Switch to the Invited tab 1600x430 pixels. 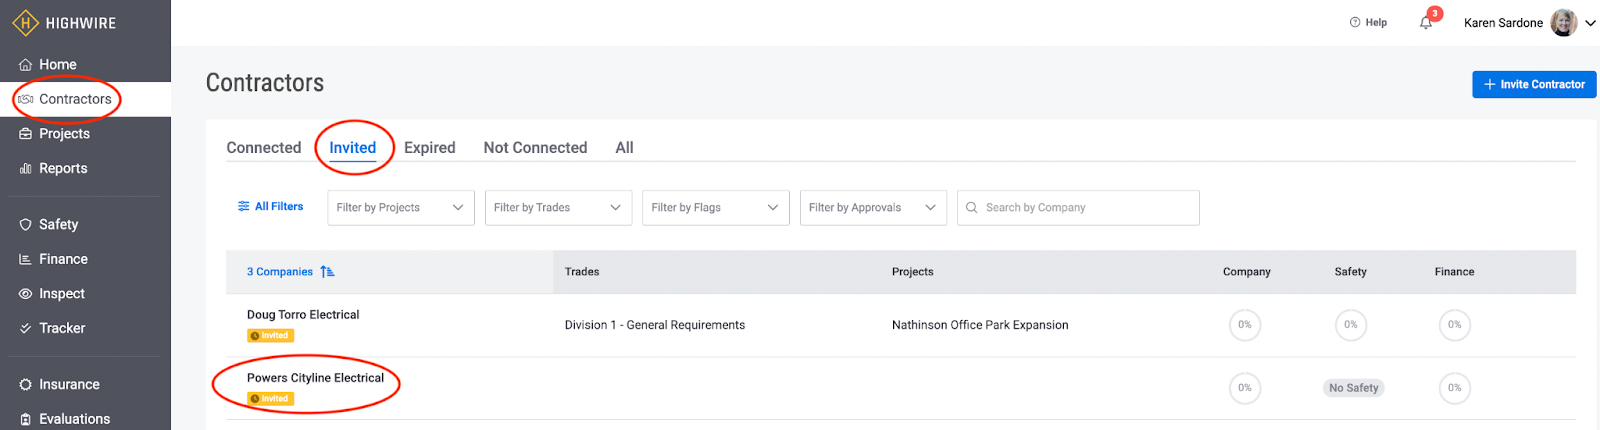tap(353, 147)
